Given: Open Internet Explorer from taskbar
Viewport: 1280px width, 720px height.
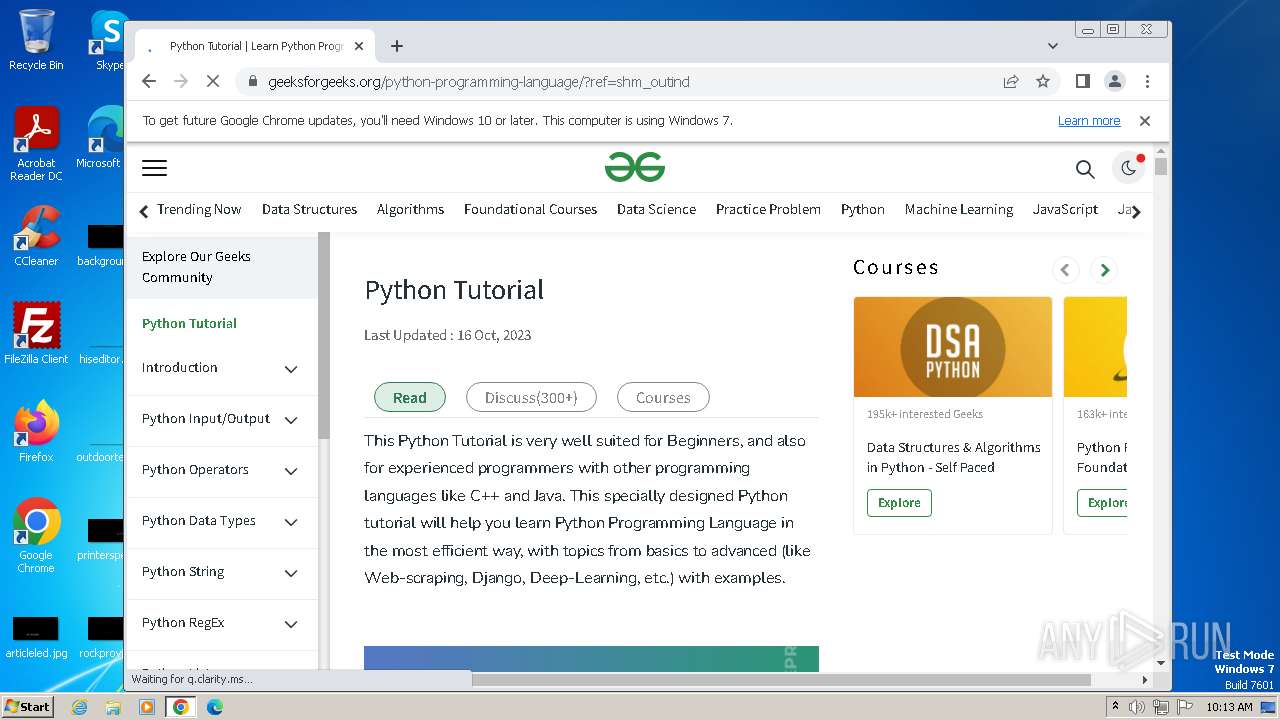Looking at the screenshot, I should click(x=79, y=707).
